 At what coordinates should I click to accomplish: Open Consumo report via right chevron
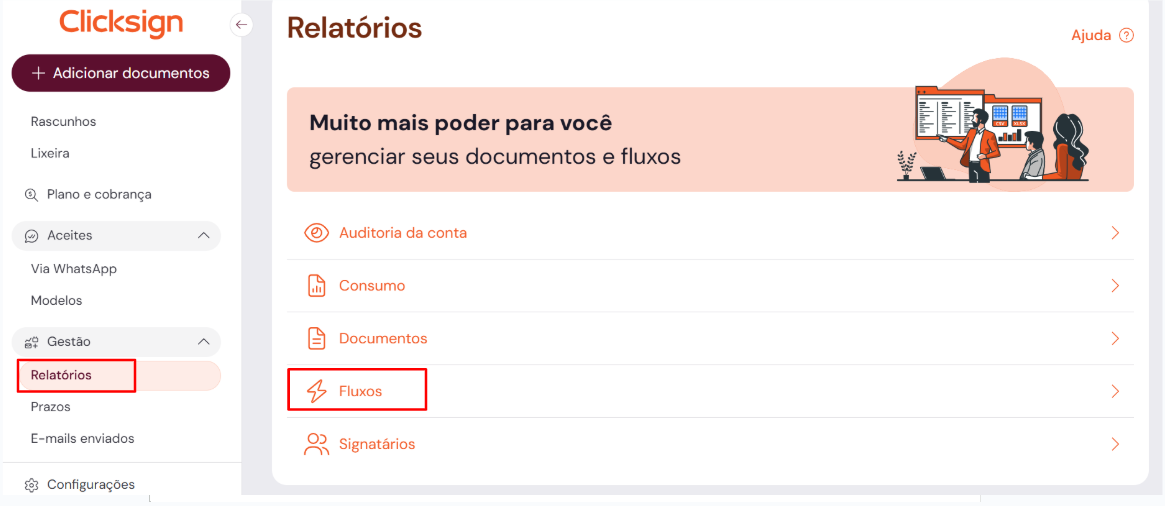1115,286
